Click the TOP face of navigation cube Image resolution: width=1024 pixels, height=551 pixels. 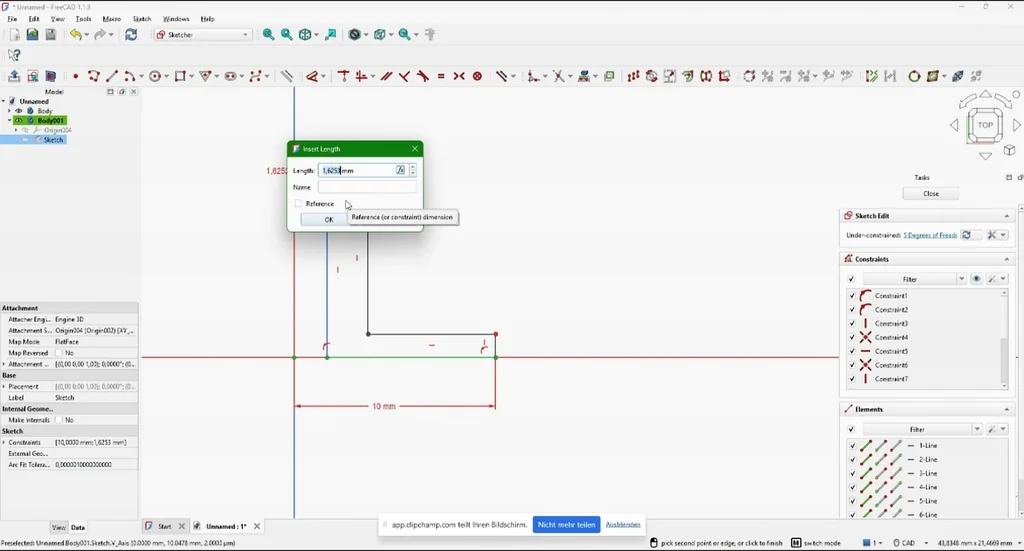985,125
